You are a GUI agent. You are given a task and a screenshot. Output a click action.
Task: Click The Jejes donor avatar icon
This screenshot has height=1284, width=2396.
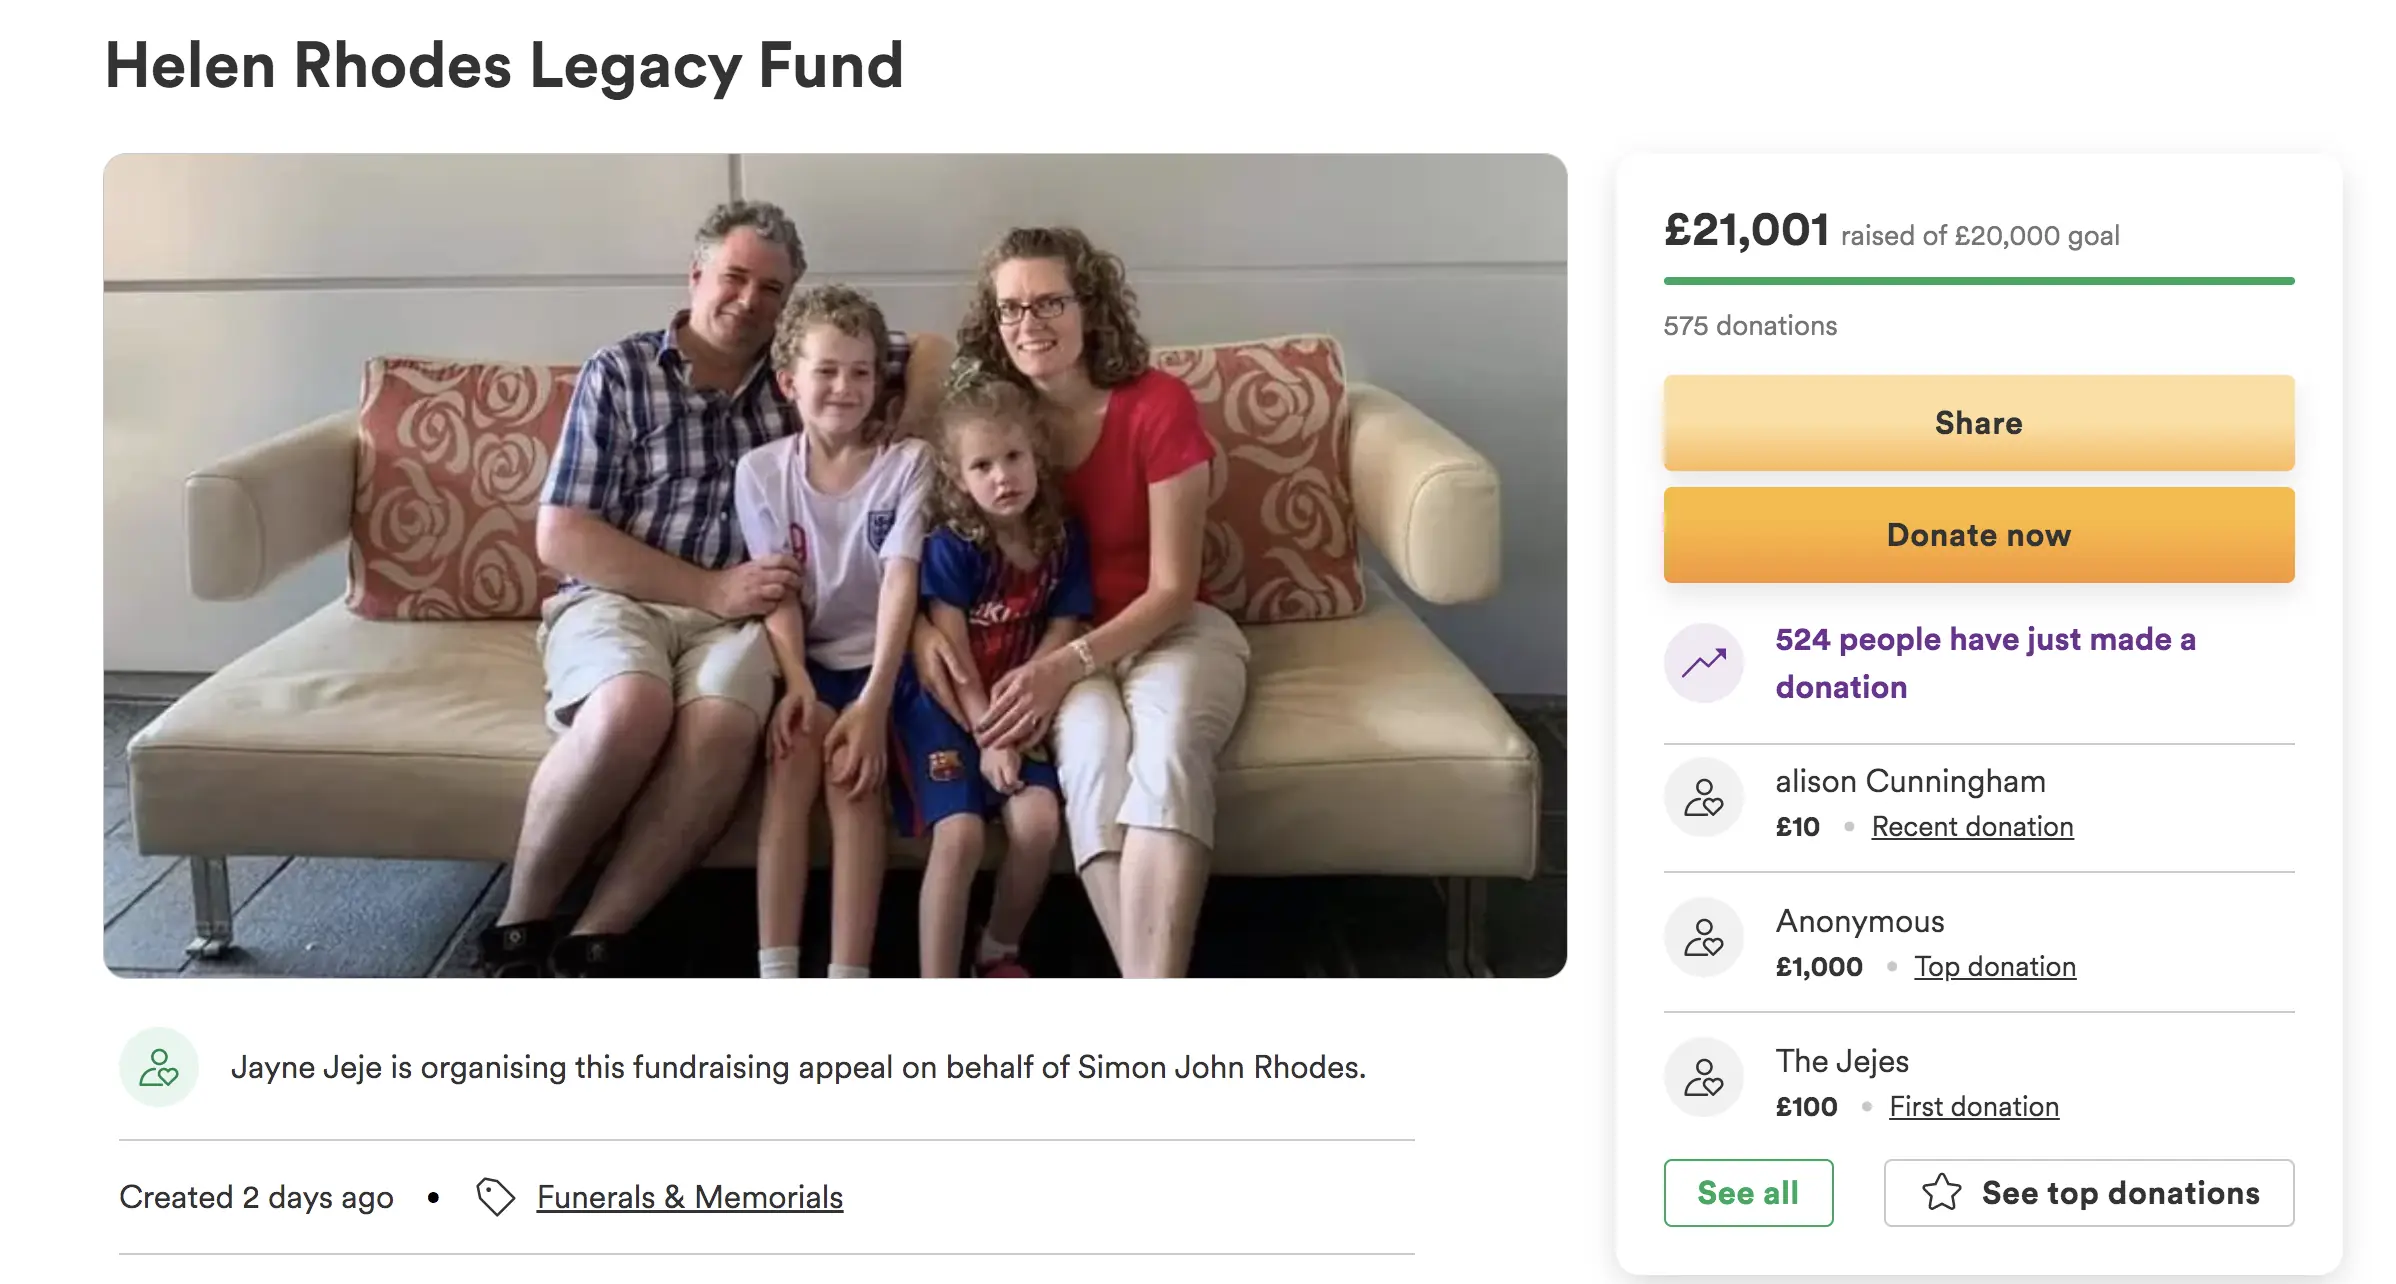(x=1704, y=1078)
